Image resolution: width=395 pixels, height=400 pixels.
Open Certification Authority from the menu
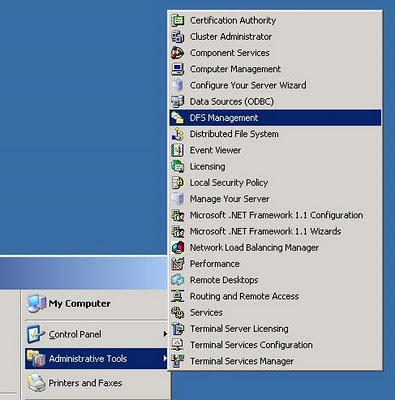[275, 20]
